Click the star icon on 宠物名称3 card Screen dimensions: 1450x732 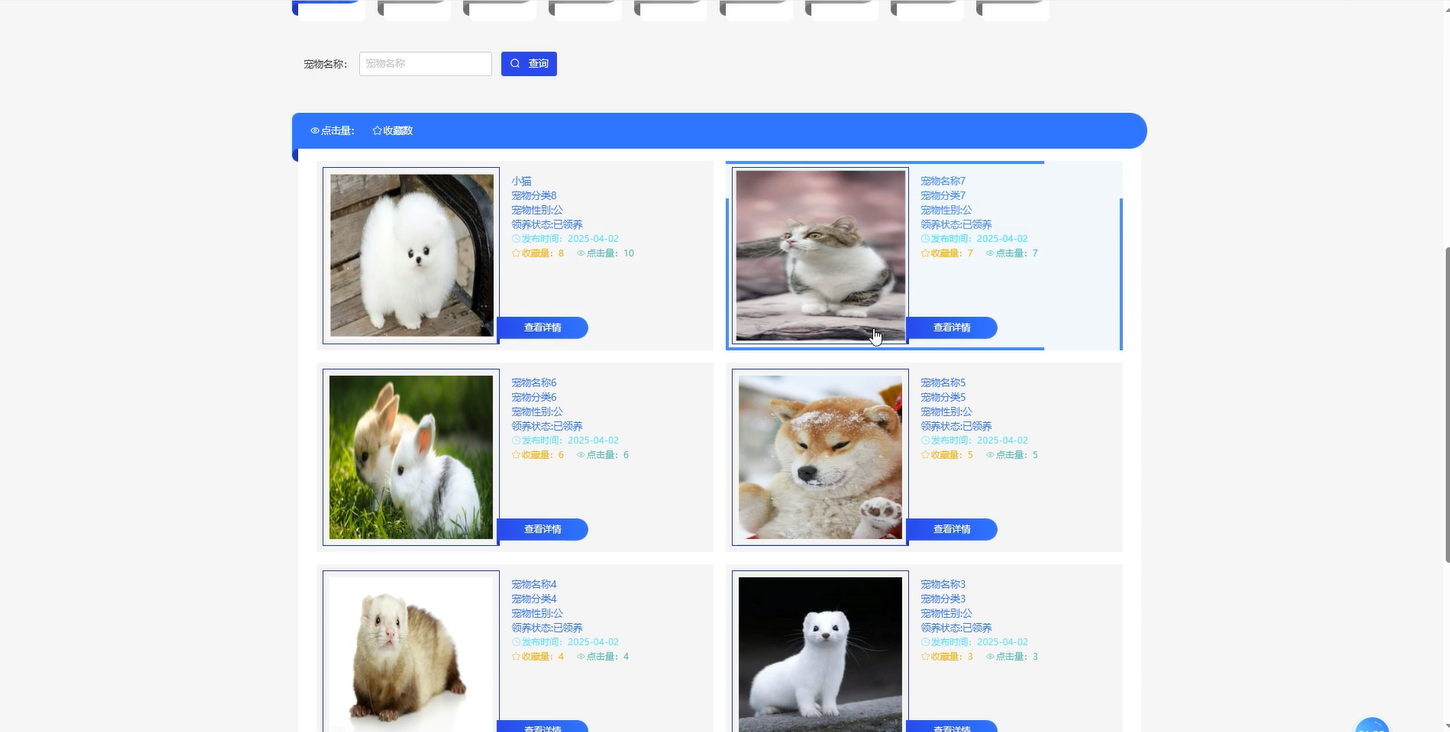[x=925, y=657]
